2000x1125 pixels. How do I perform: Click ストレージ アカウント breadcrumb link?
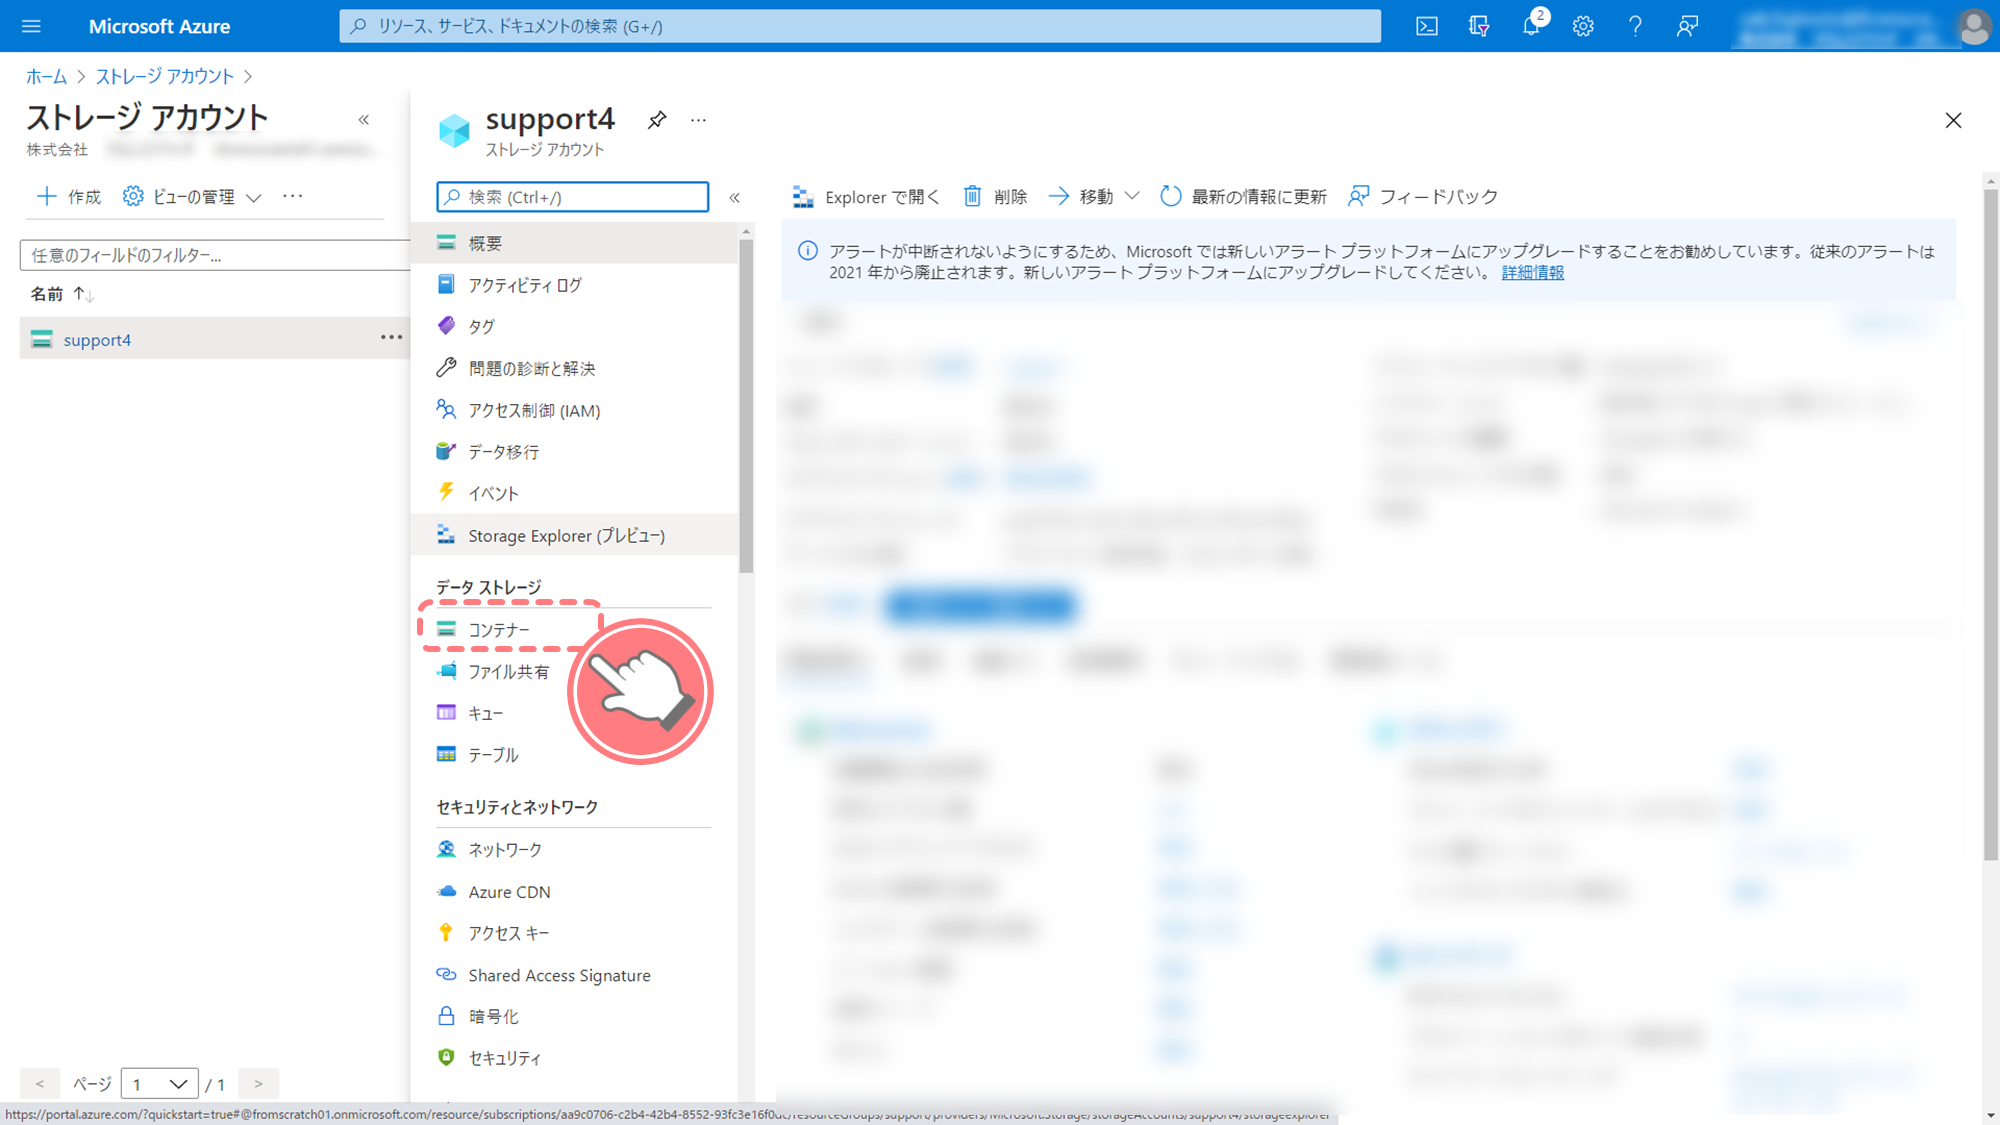point(164,76)
